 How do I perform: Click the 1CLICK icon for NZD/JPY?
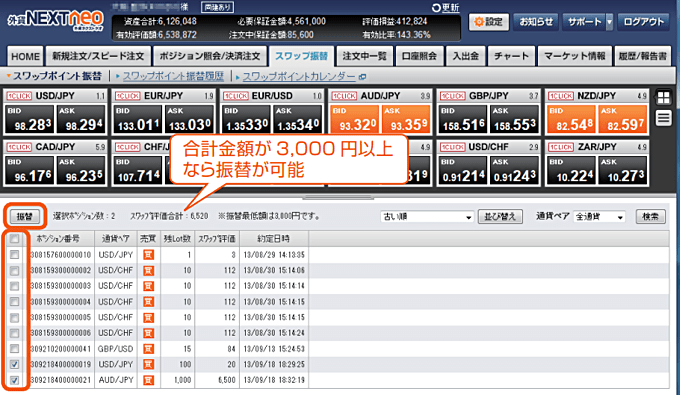560,96
